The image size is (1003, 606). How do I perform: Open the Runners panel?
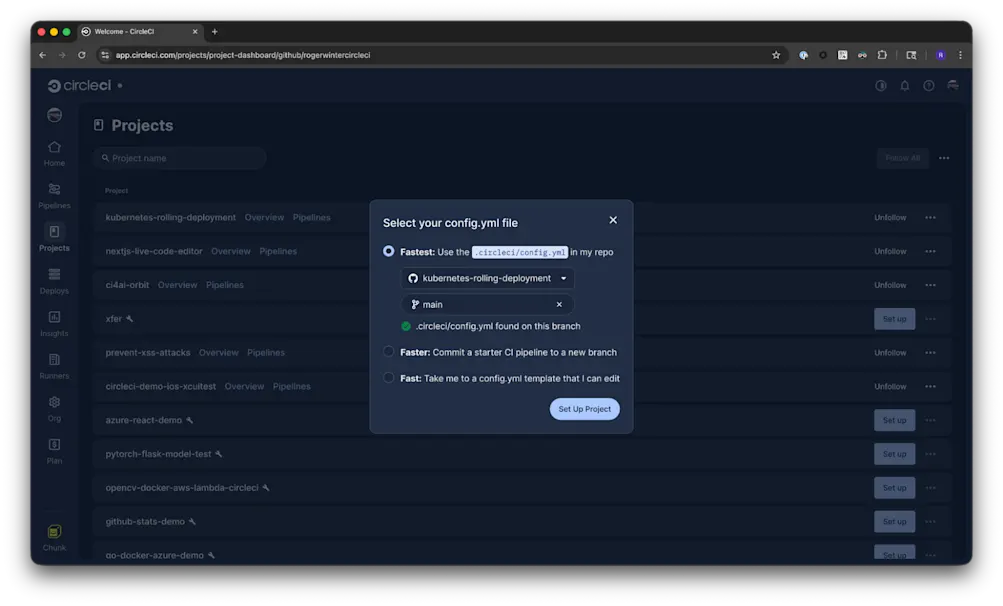tap(53, 367)
